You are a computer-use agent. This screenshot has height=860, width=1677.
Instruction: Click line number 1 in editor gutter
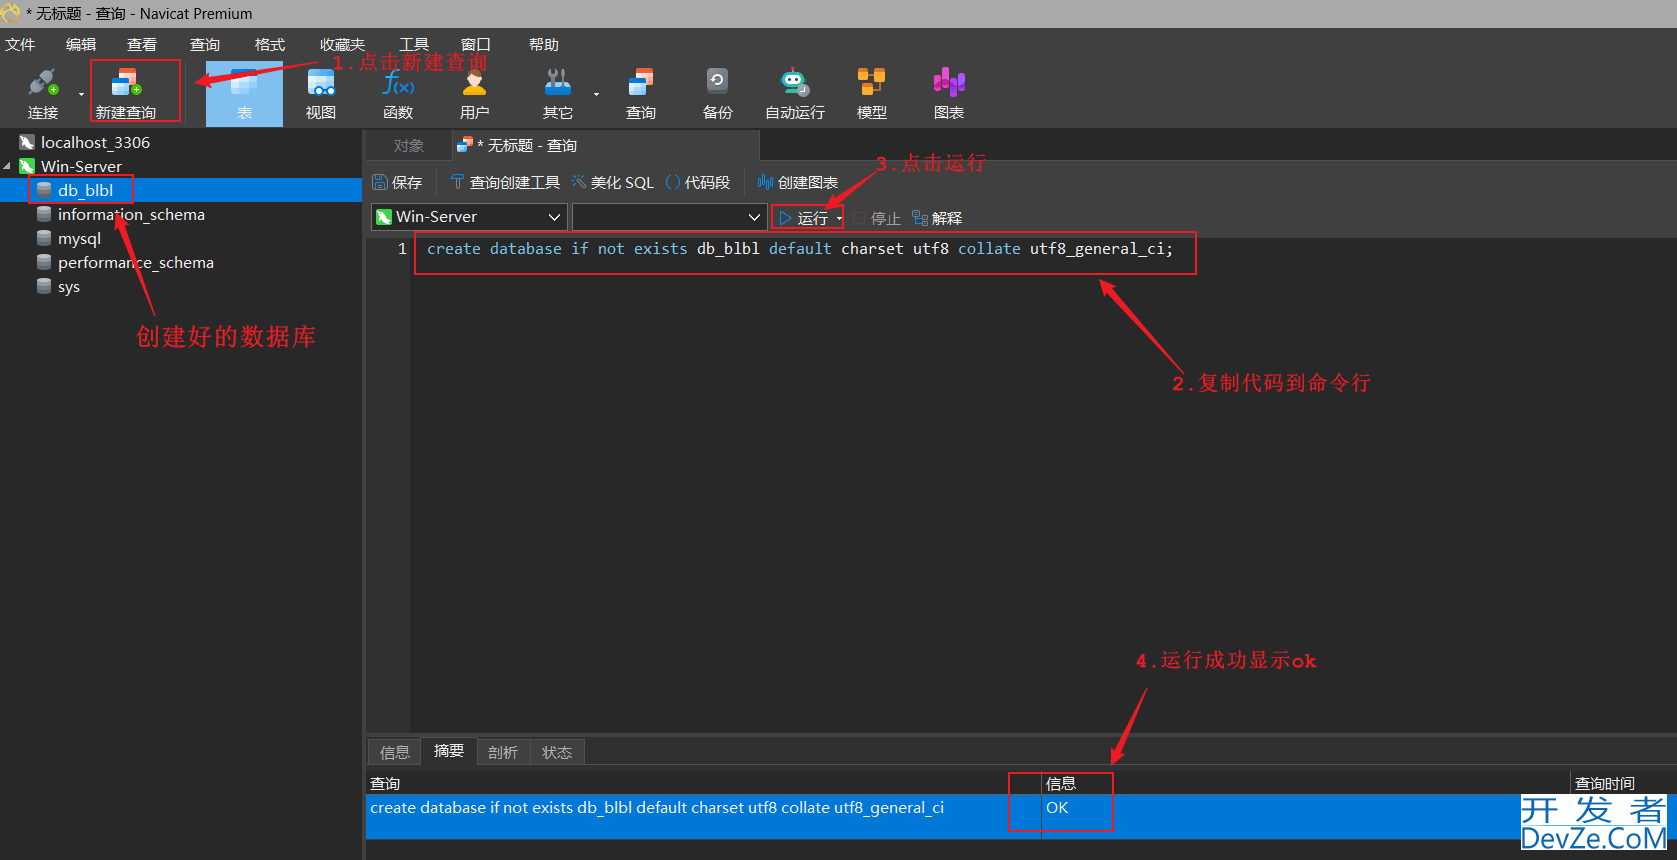point(402,249)
